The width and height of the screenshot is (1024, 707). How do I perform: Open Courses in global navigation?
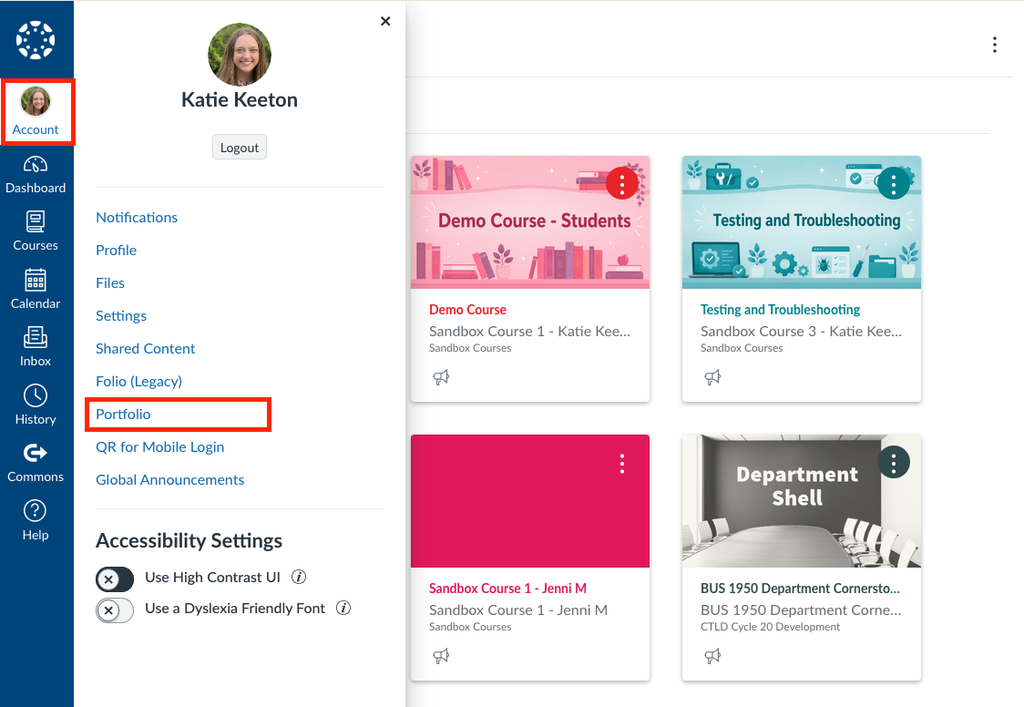(35, 231)
